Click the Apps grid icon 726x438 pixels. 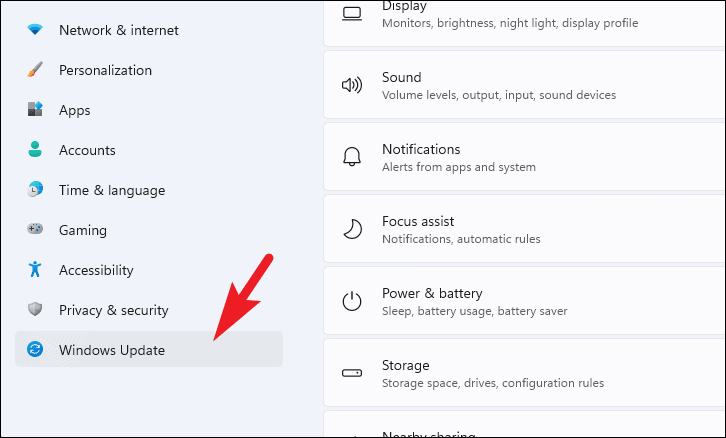point(35,109)
